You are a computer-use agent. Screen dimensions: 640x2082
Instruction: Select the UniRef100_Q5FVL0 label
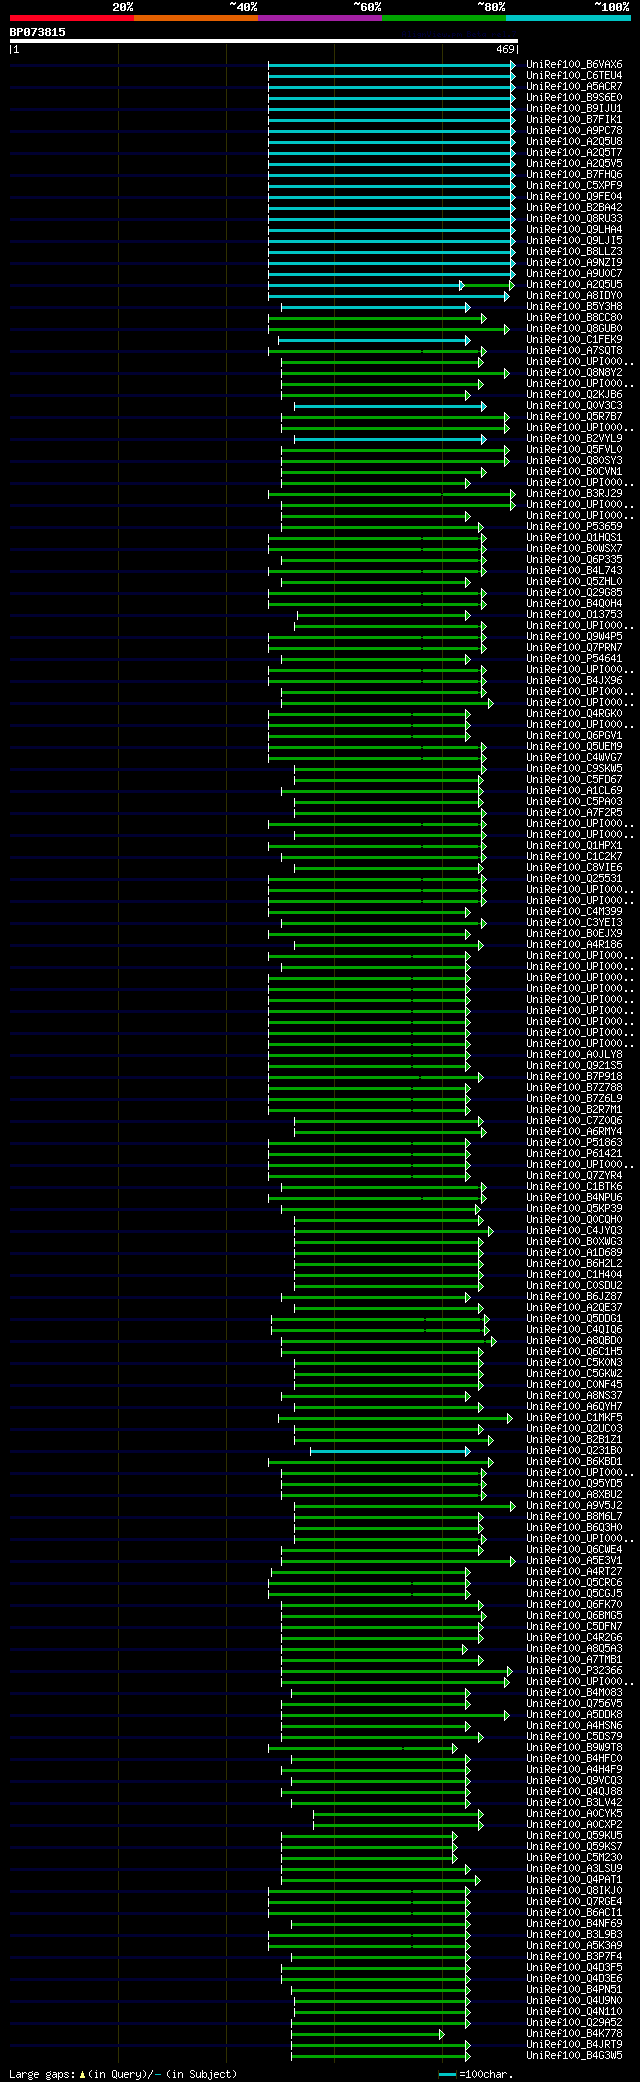[x=574, y=450]
